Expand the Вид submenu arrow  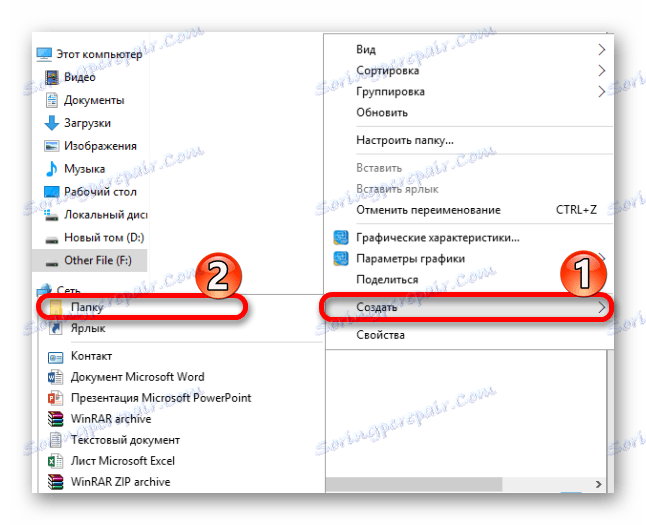coord(602,49)
